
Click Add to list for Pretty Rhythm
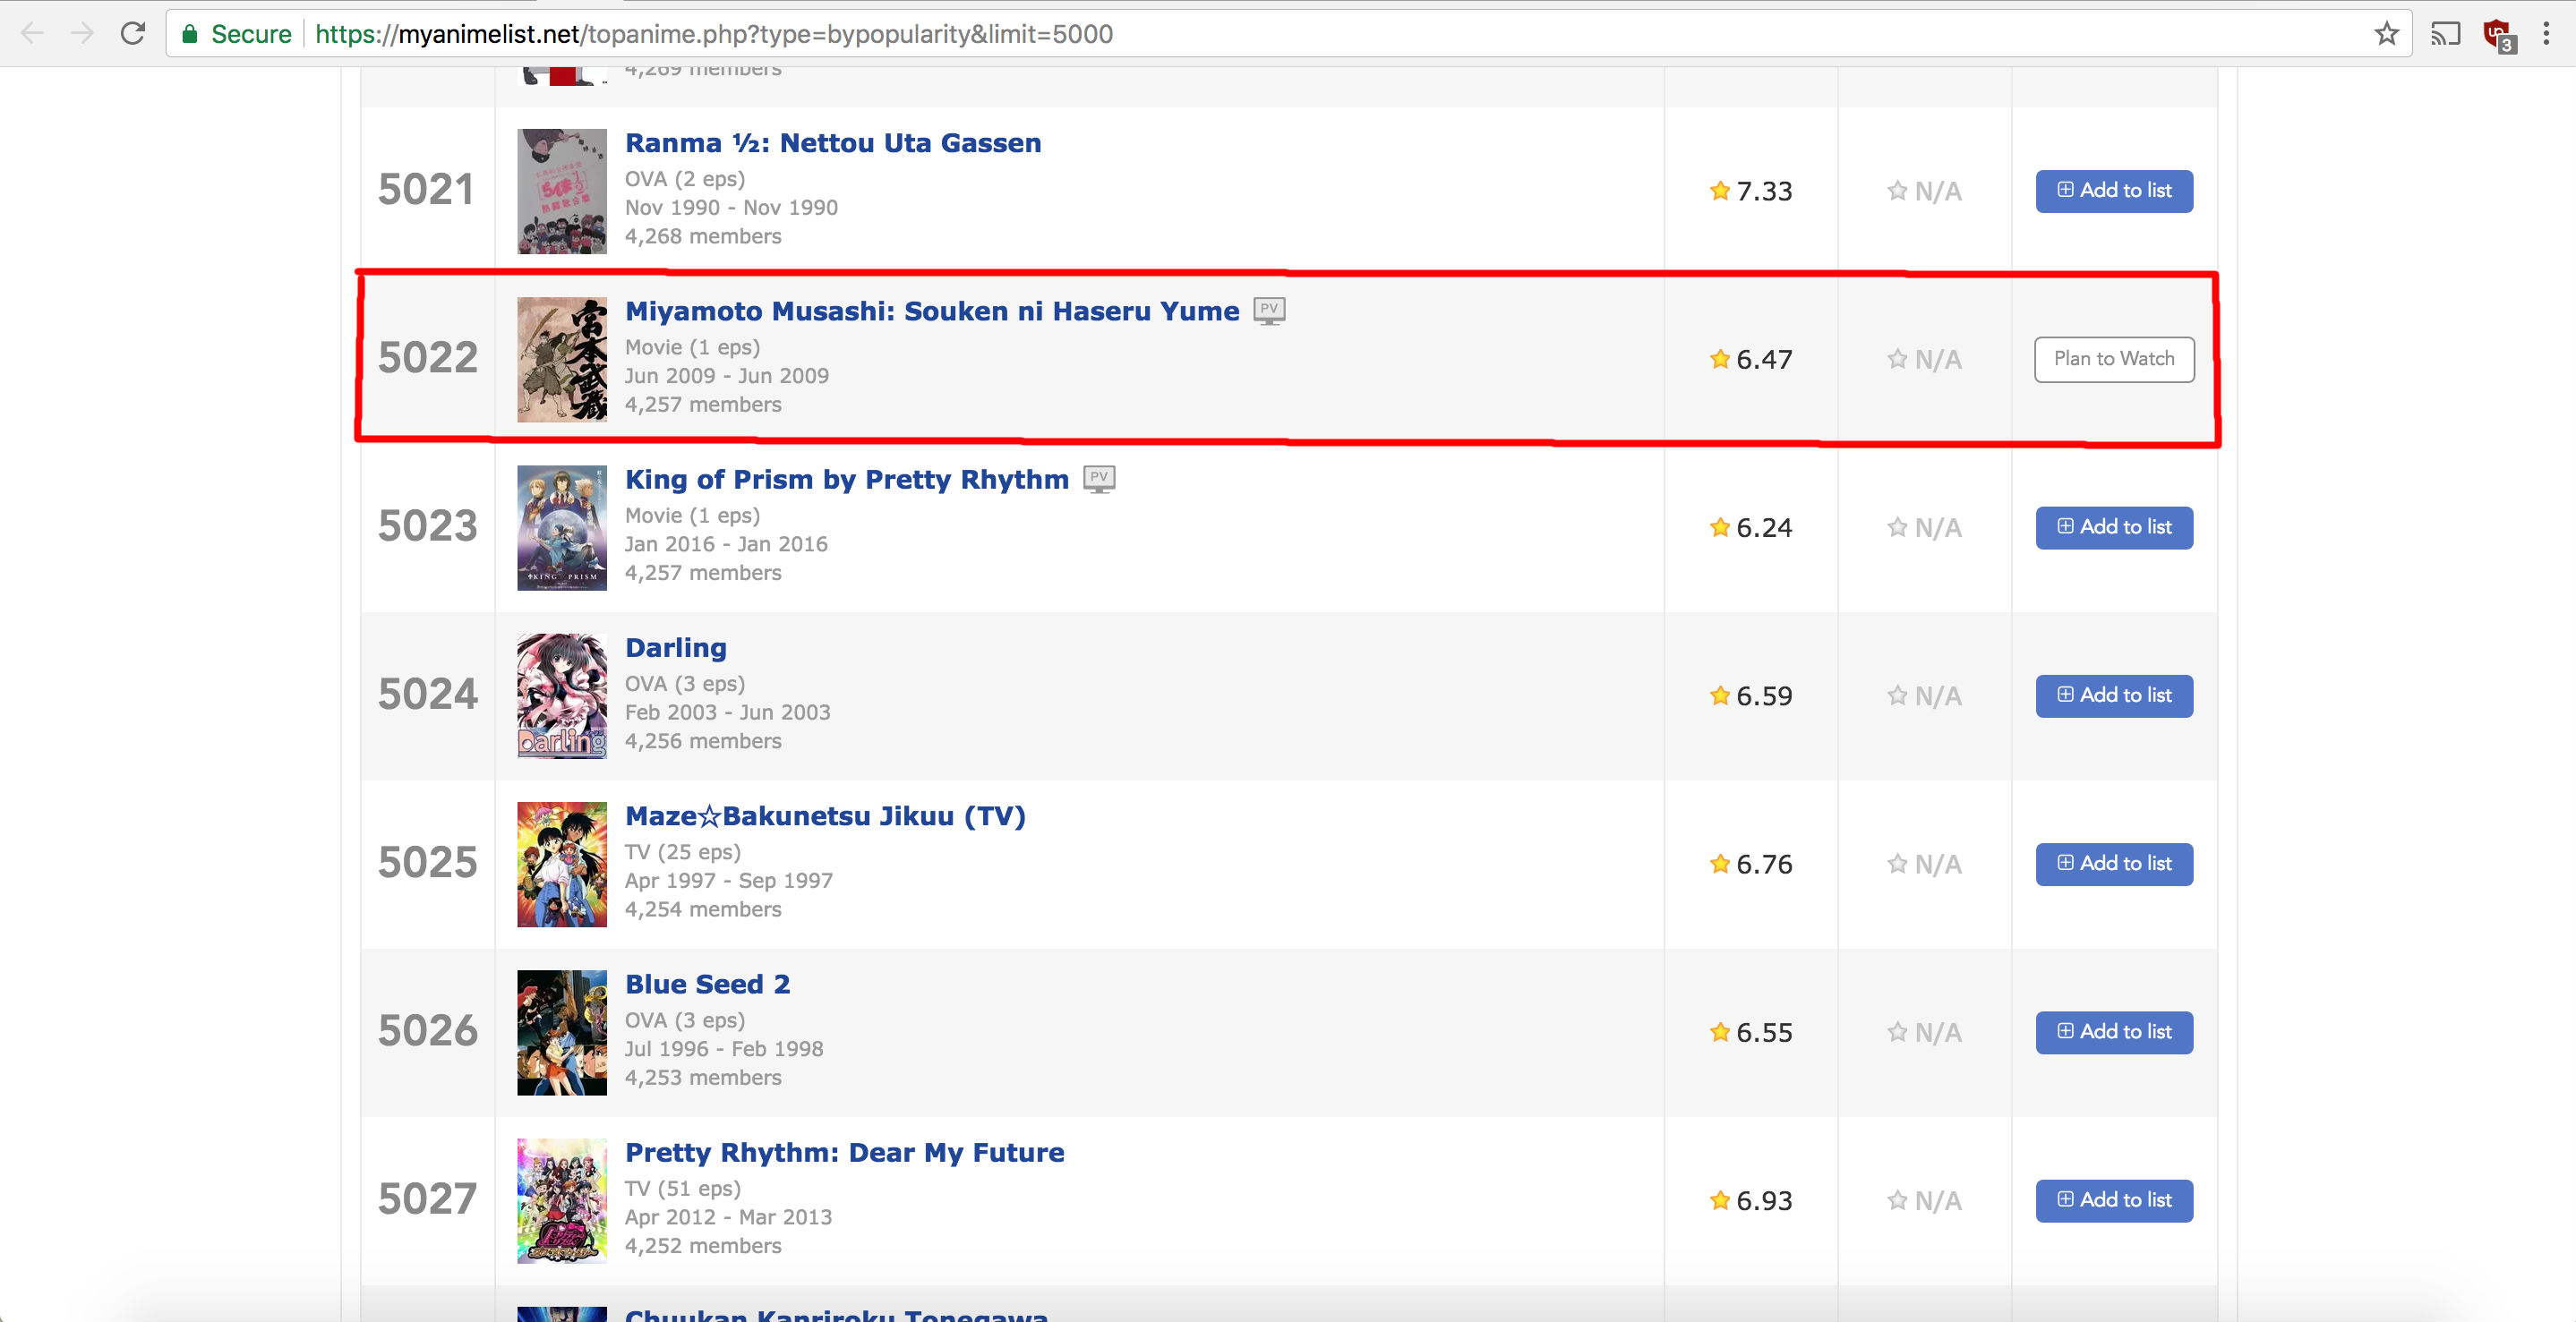coord(2114,1200)
